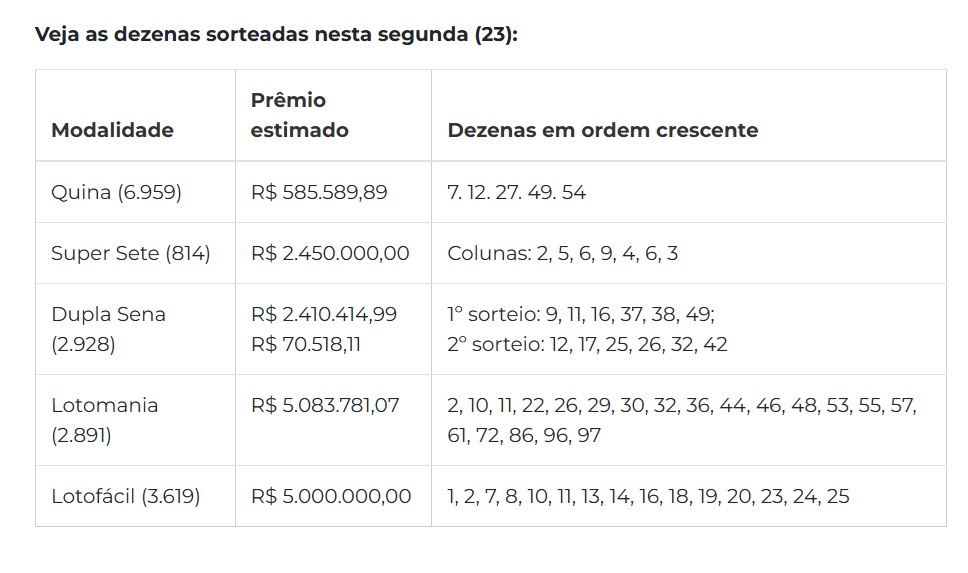
Task: Click the 'Modalidade' column header
Action: (112, 130)
